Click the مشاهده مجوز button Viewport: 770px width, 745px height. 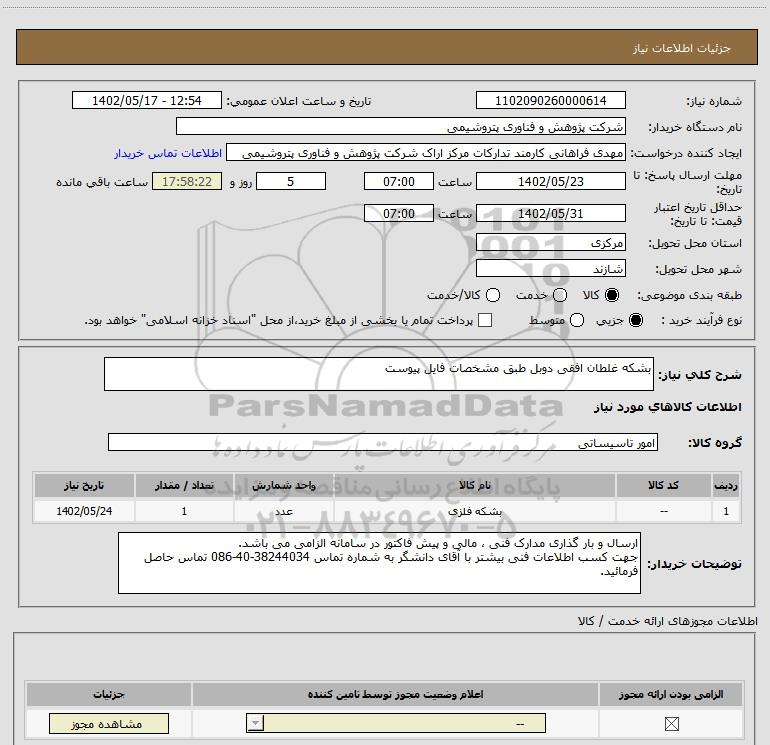pos(109,723)
